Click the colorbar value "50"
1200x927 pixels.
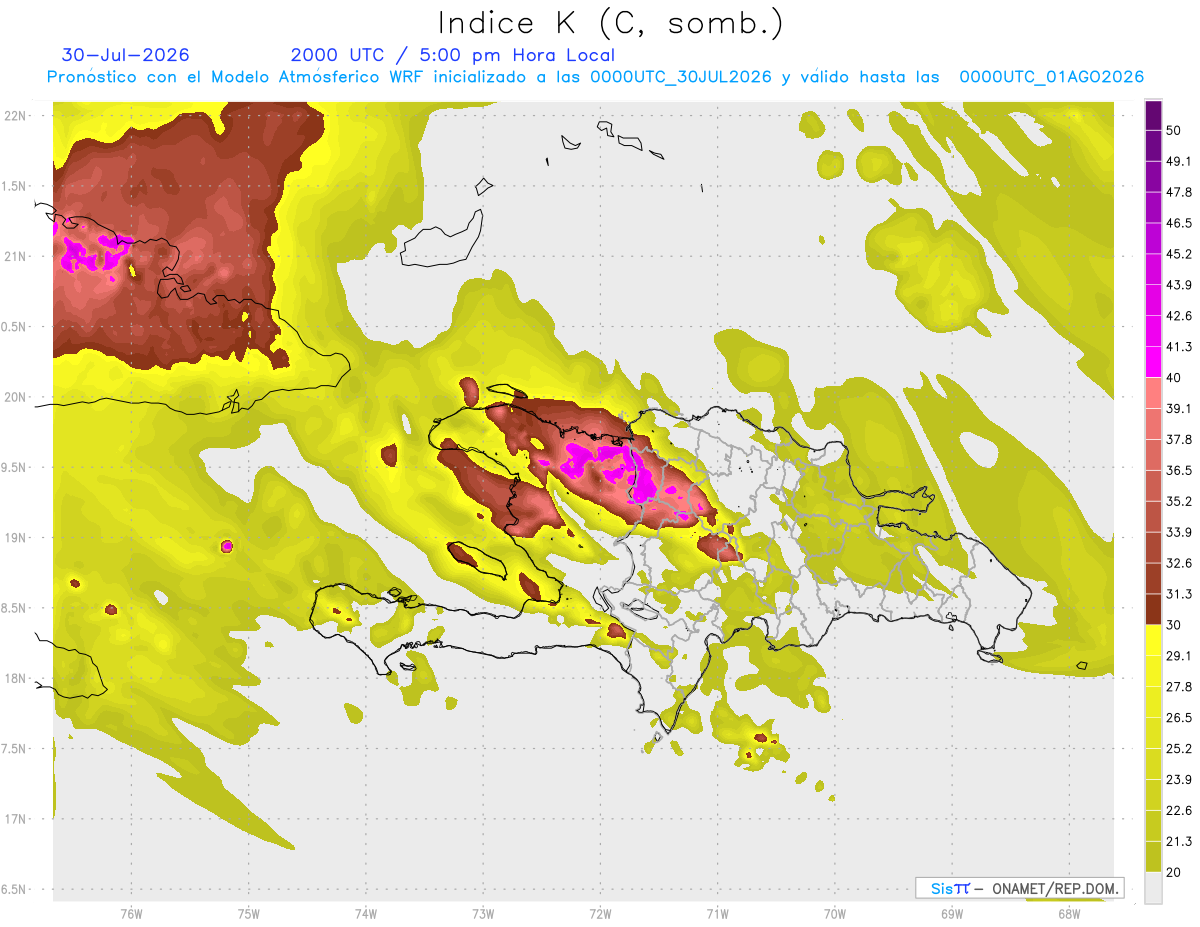[1174, 130]
